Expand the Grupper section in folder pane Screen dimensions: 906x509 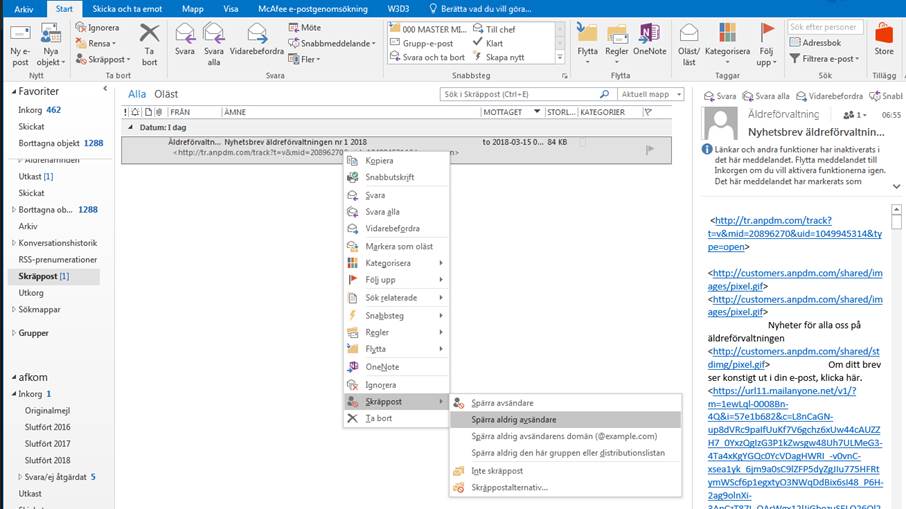click(x=13, y=333)
